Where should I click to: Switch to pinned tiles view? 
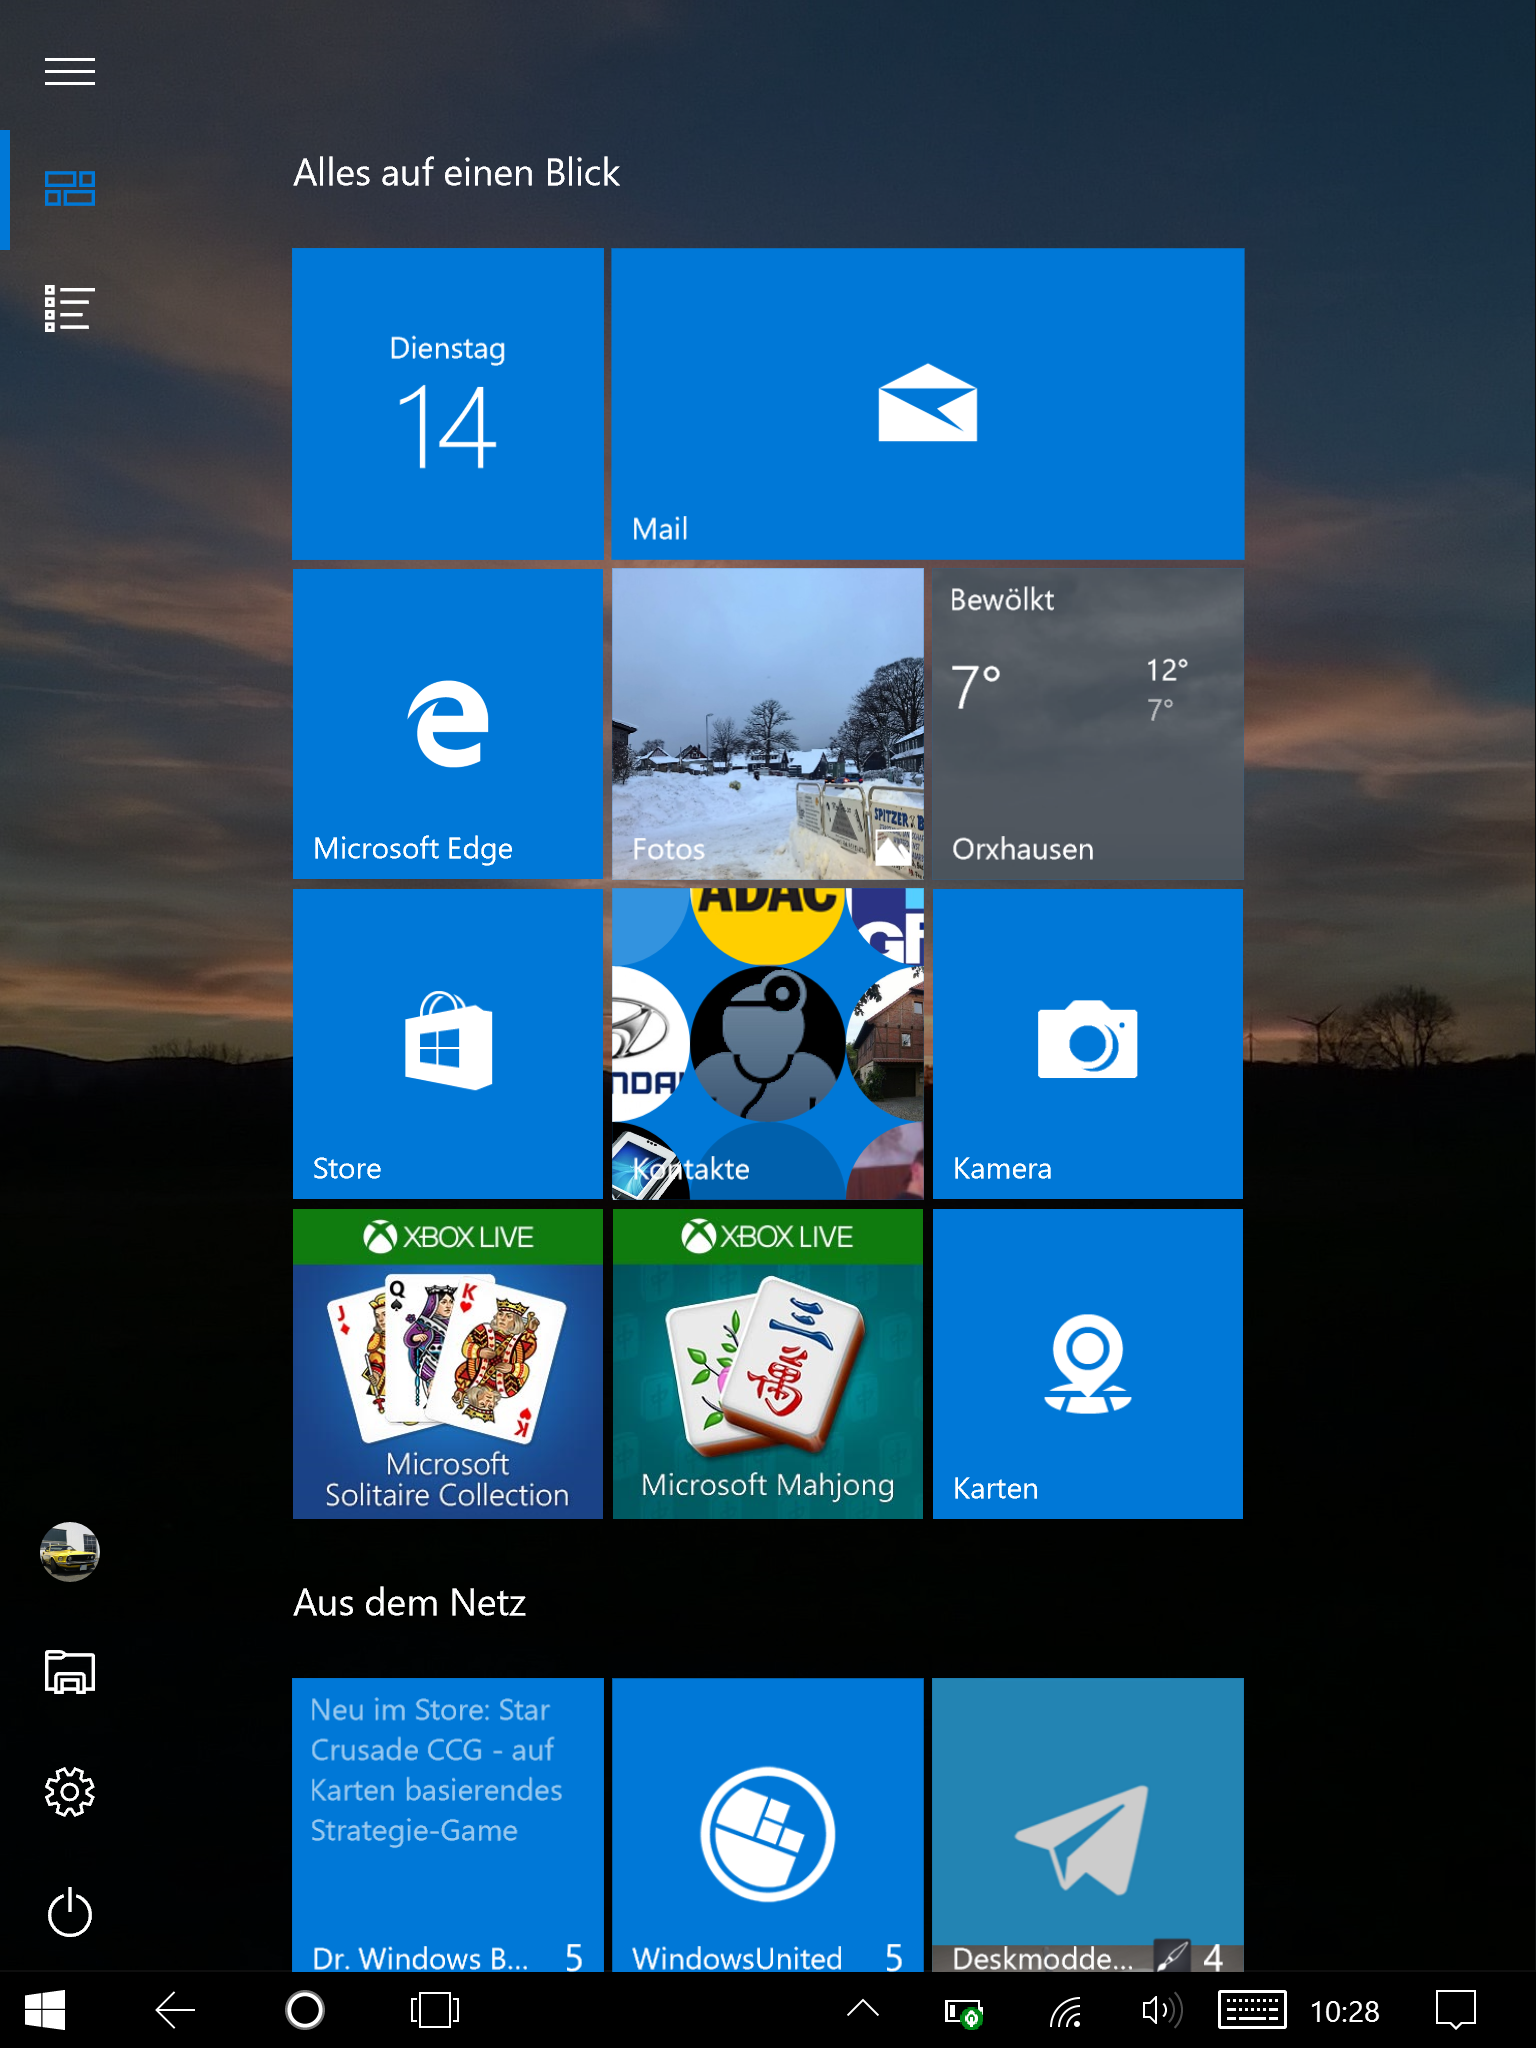(x=70, y=188)
